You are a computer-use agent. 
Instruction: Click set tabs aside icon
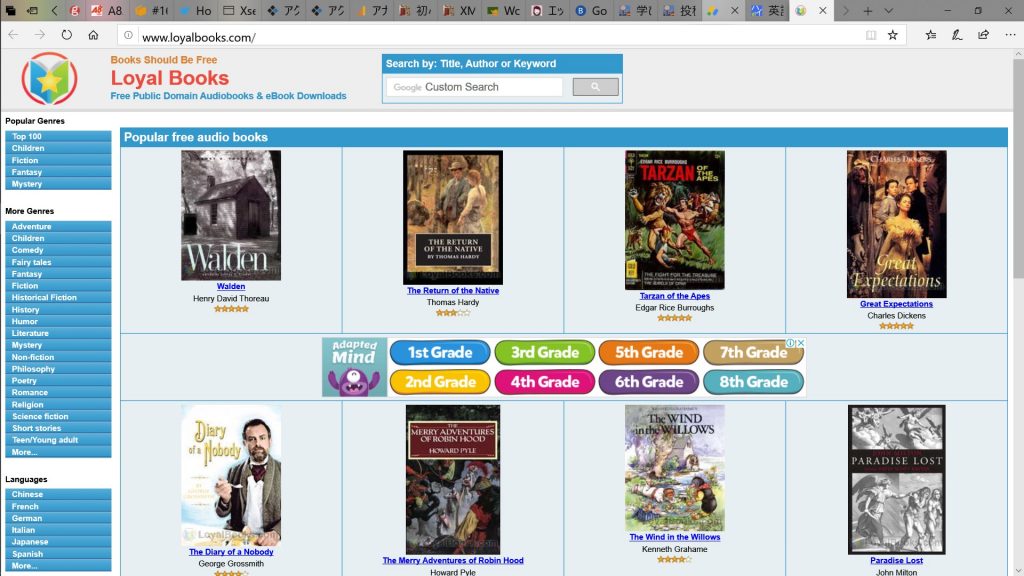[x=32, y=10]
